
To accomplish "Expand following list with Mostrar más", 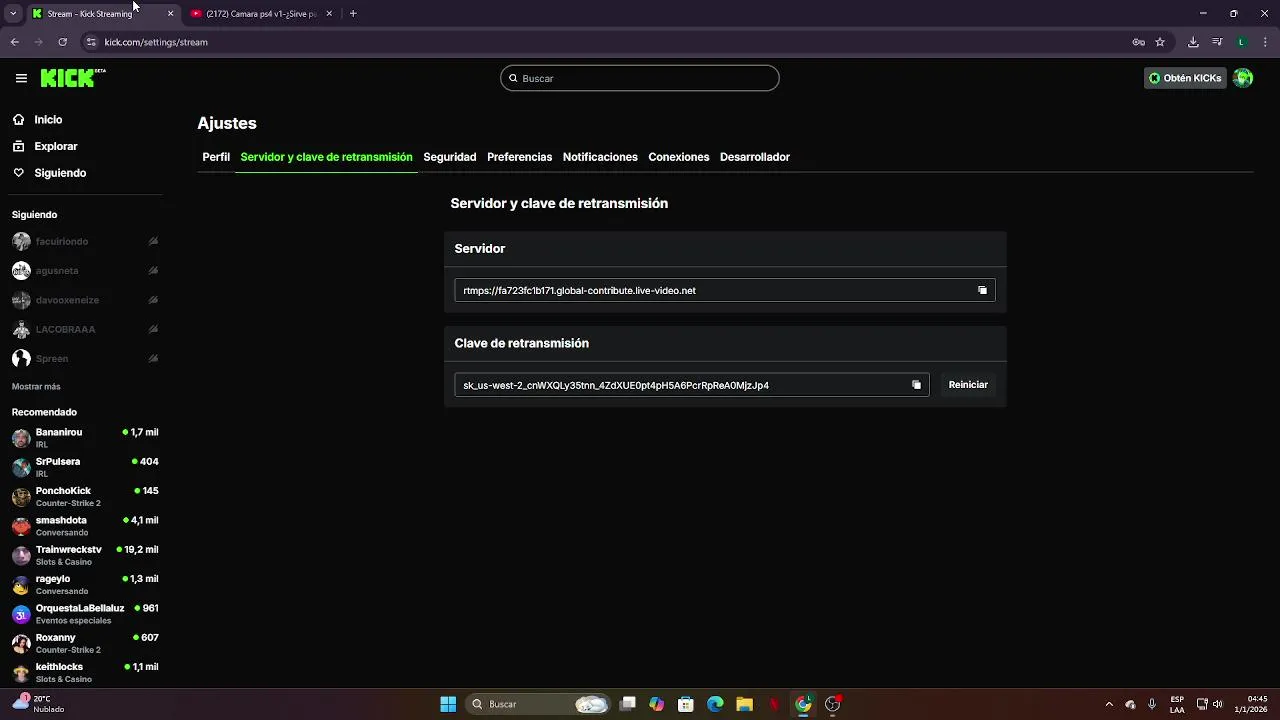I will 36,386.
